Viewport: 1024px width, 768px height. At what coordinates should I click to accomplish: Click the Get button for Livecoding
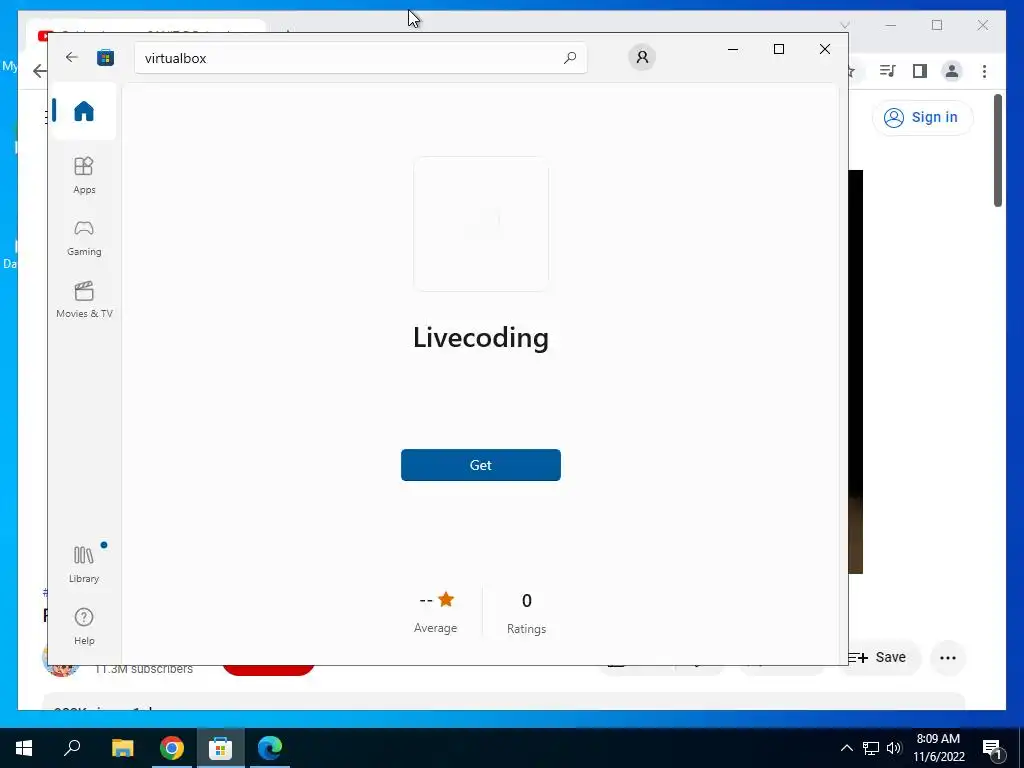(x=481, y=465)
